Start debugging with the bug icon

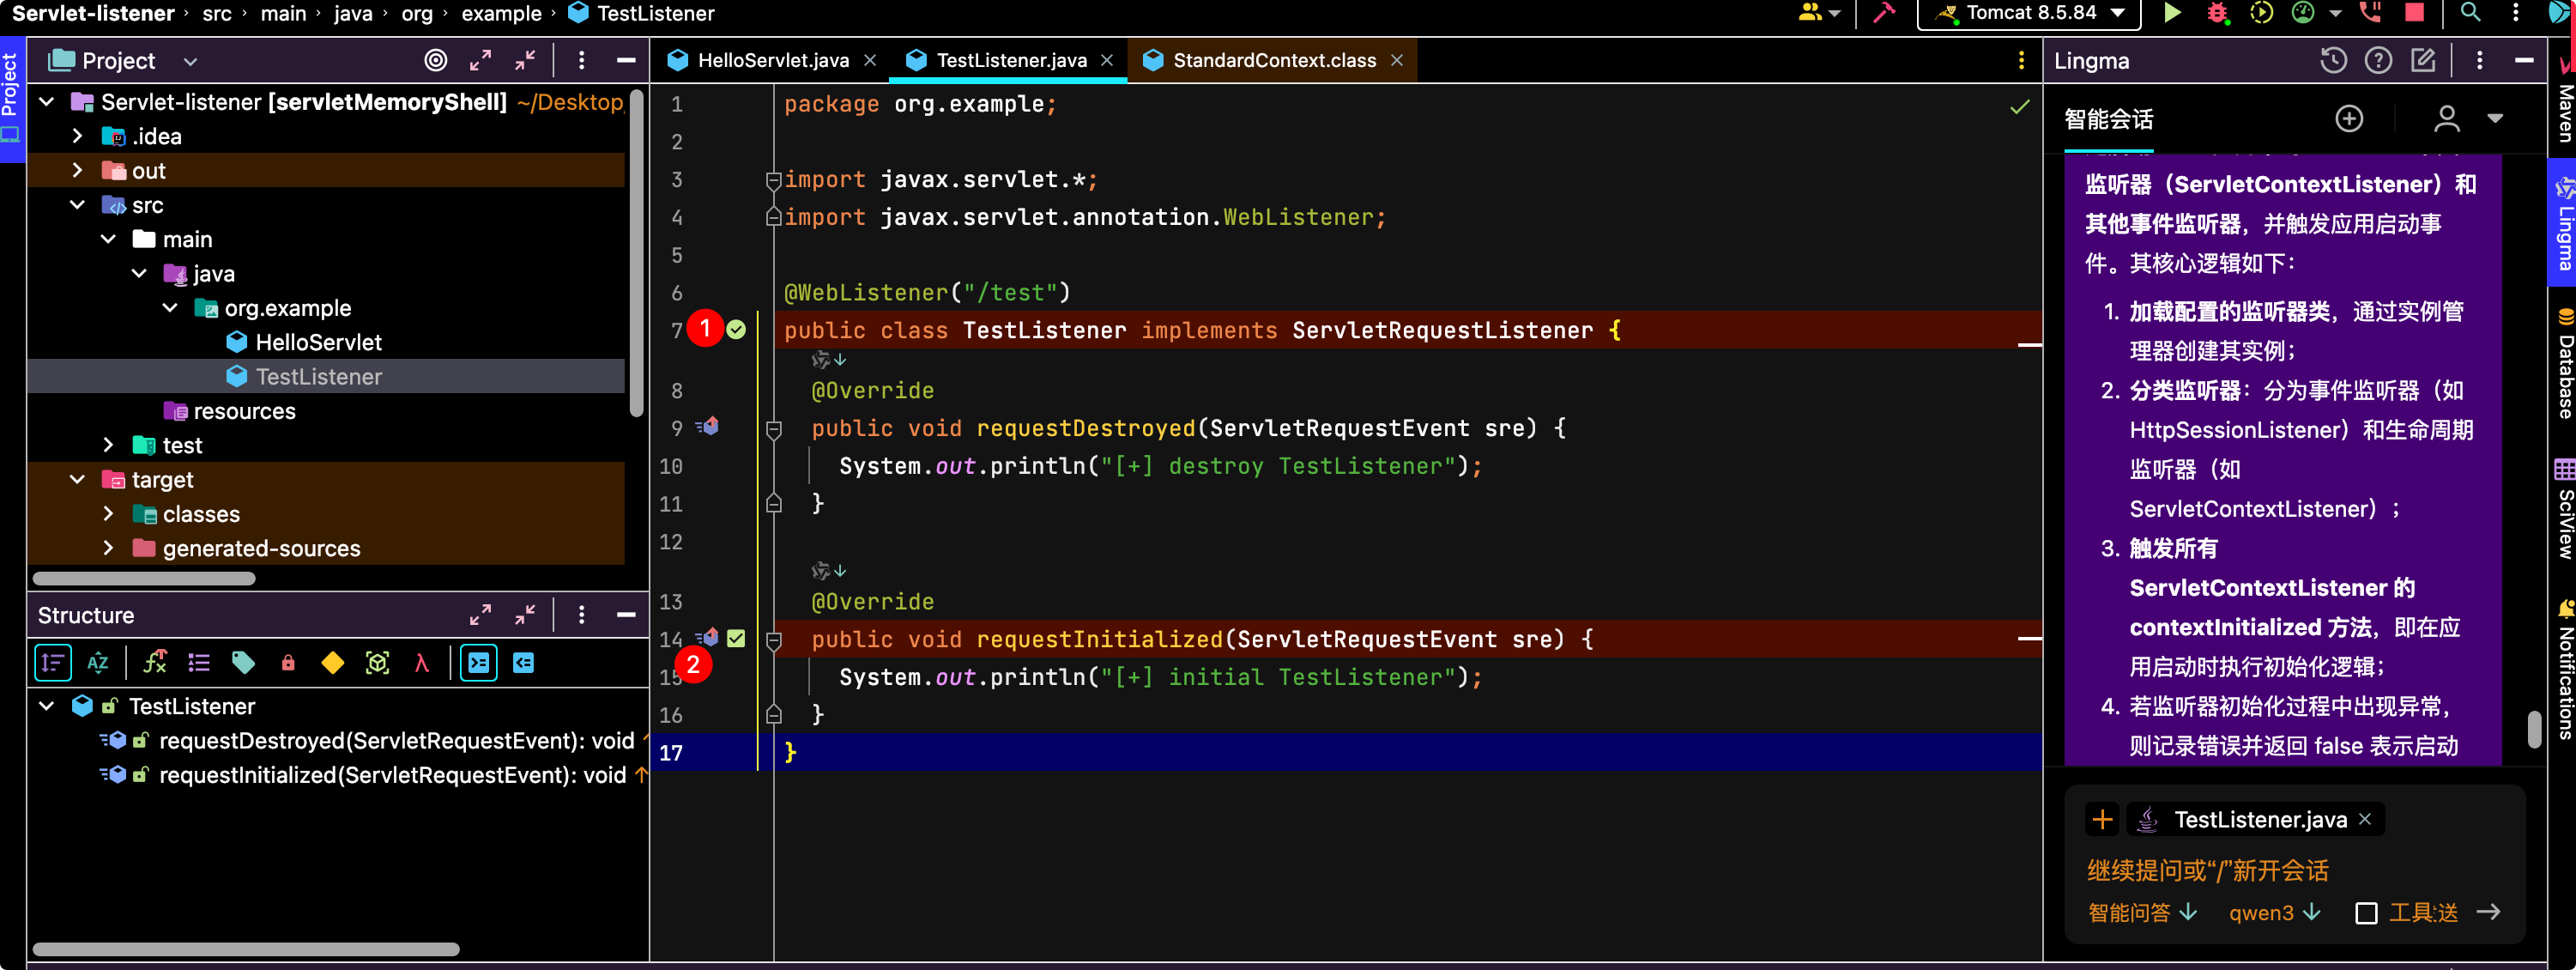pos(2217,13)
